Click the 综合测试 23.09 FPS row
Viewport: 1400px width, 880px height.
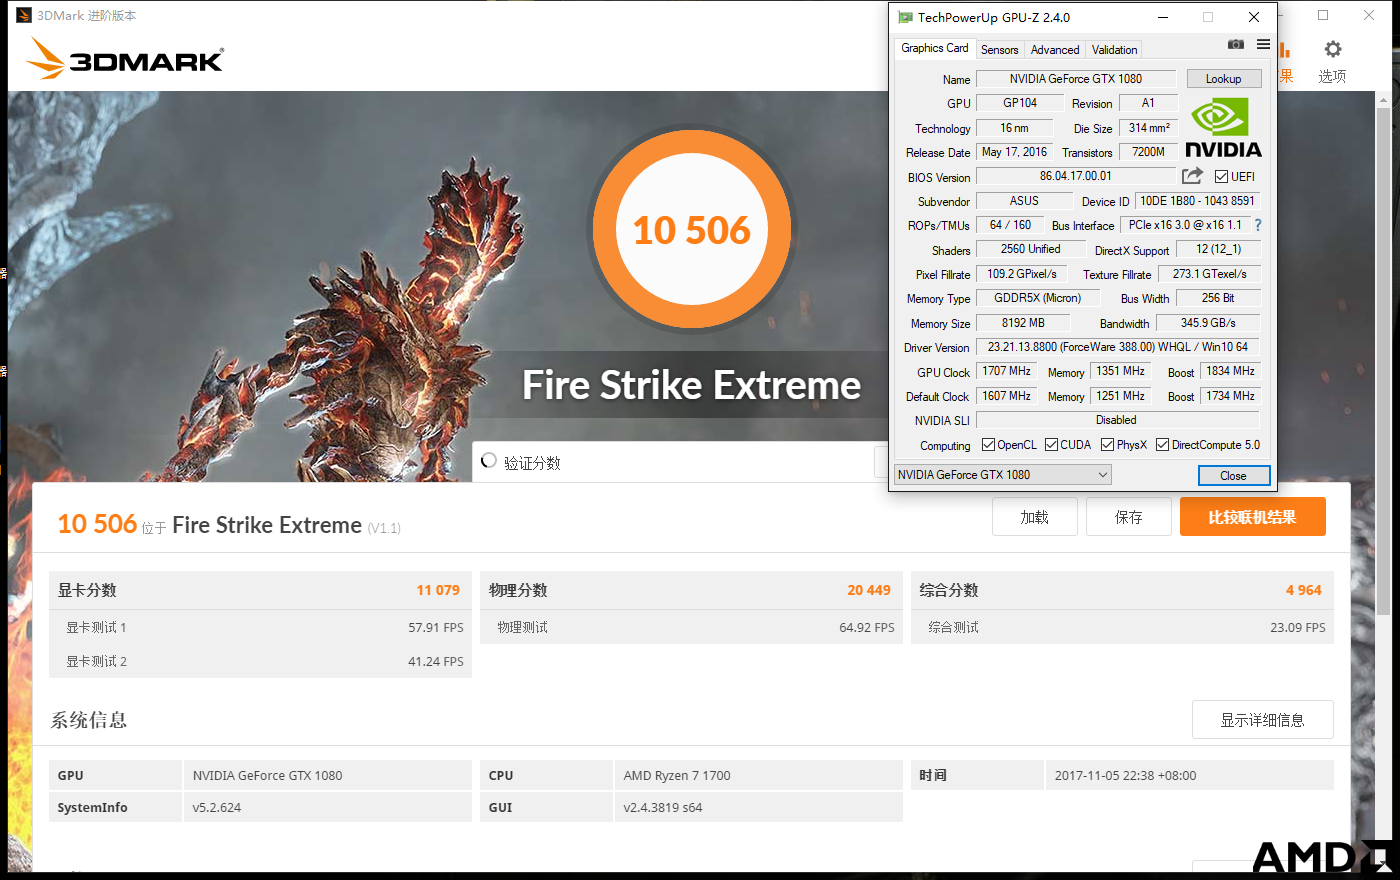(1122, 627)
